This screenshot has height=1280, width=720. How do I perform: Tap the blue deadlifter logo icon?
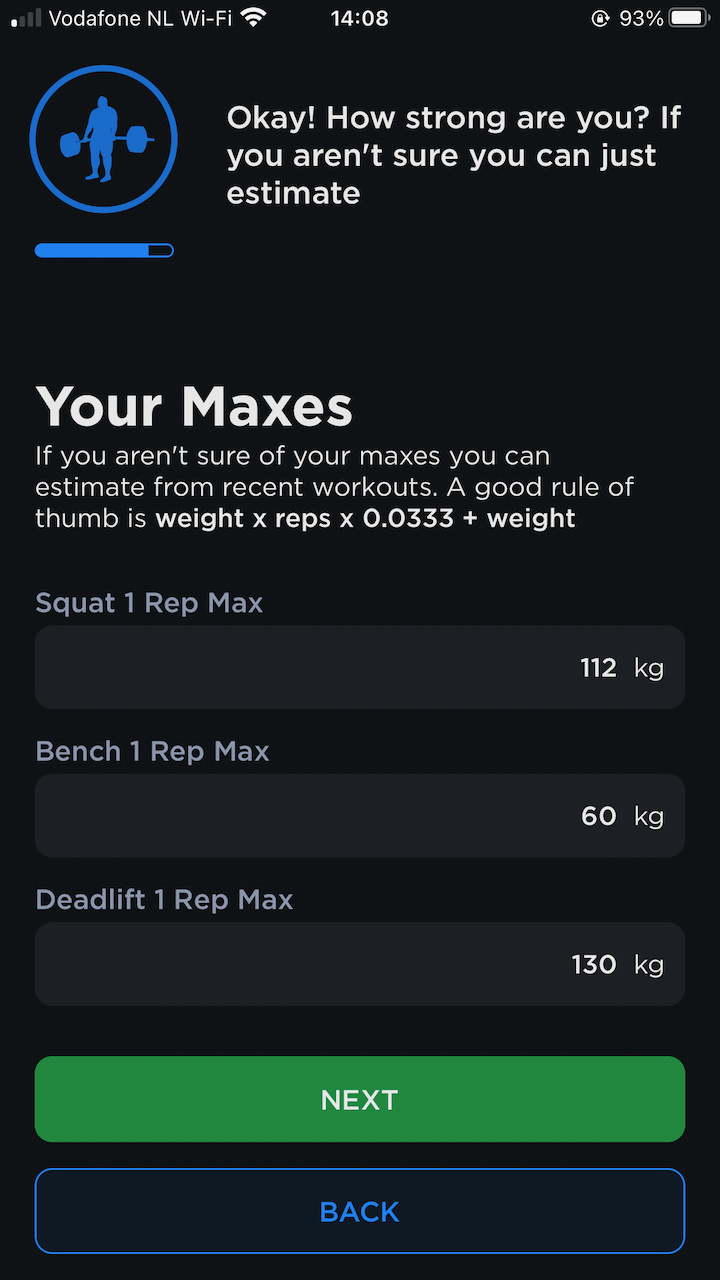(x=104, y=139)
